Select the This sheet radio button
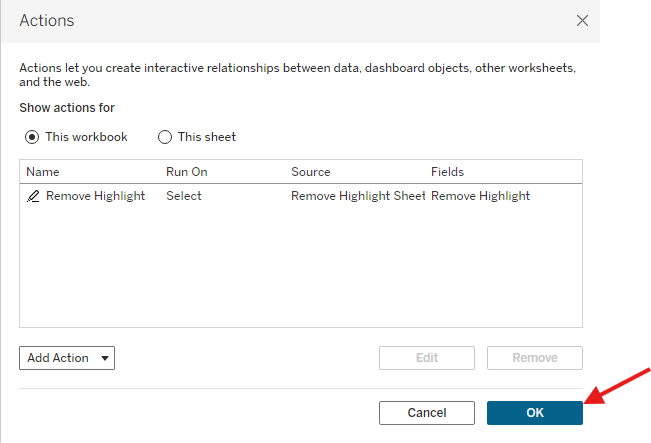The height and width of the screenshot is (443, 651). coord(165,137)
